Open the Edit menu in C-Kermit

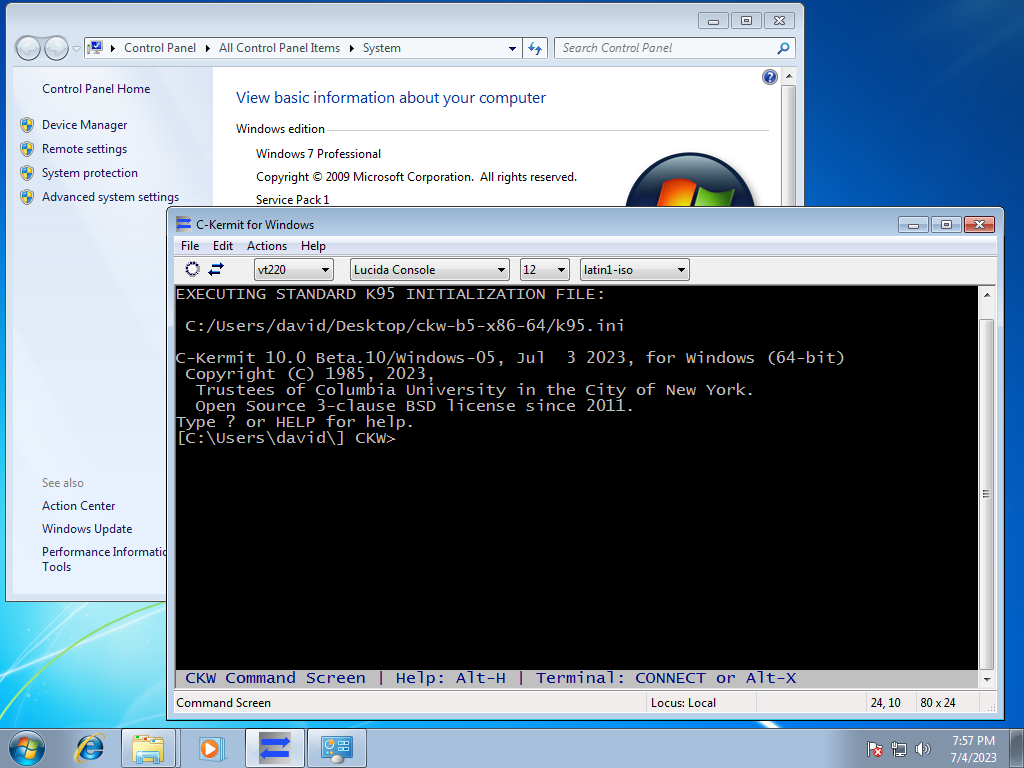coord(223,246)
